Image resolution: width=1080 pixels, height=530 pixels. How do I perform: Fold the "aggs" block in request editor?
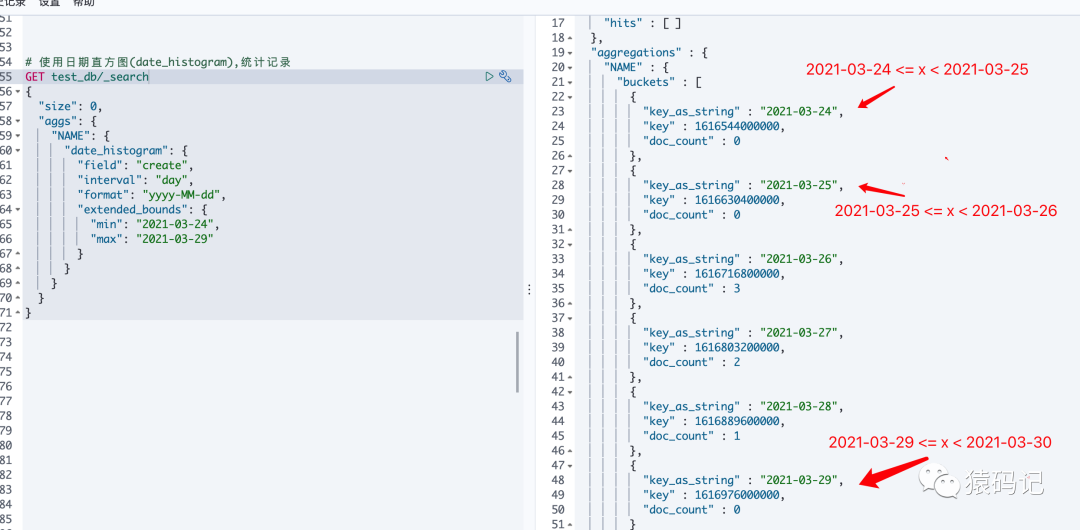(19, 121)
